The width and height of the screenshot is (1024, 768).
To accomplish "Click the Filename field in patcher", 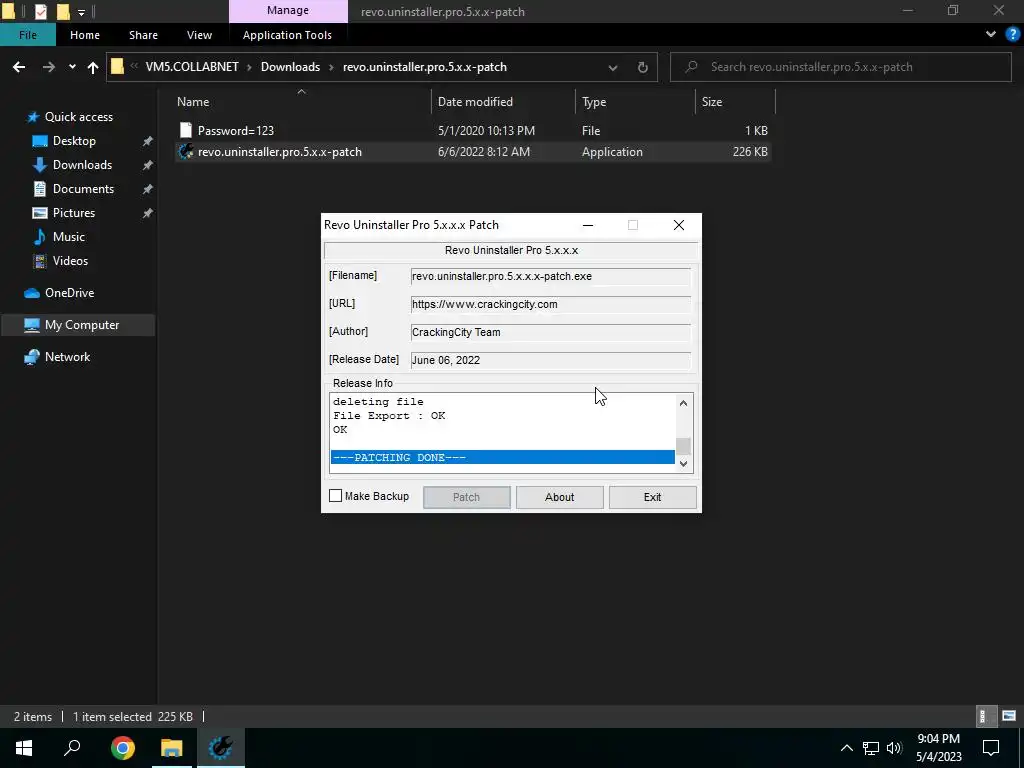I will click(x=550, y=276).
